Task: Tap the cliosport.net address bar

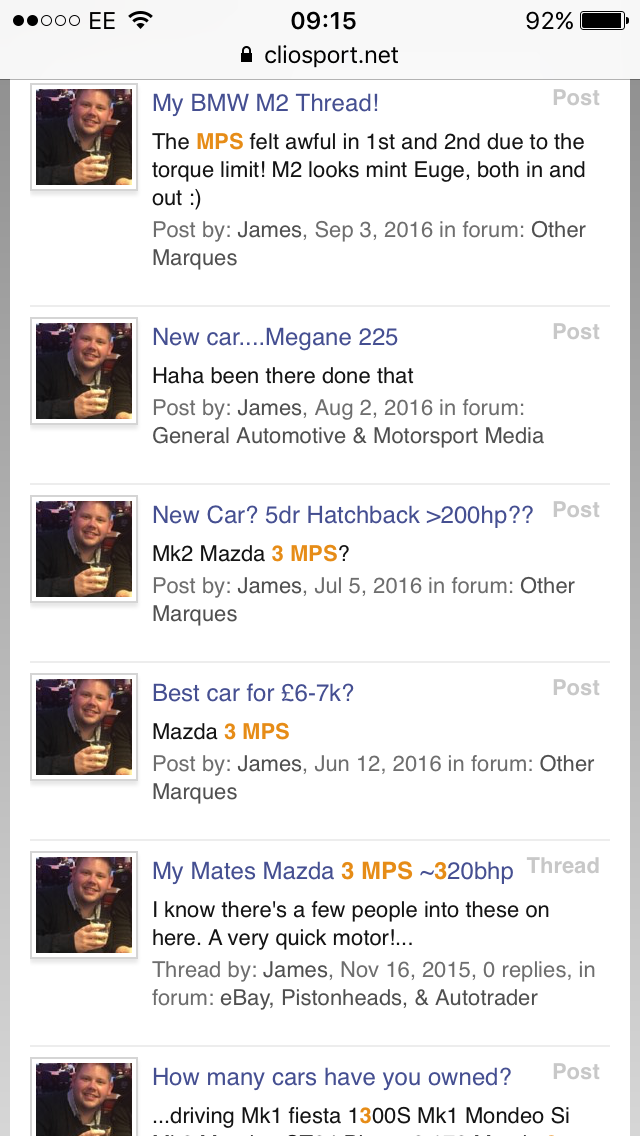Action: (320, 55)
